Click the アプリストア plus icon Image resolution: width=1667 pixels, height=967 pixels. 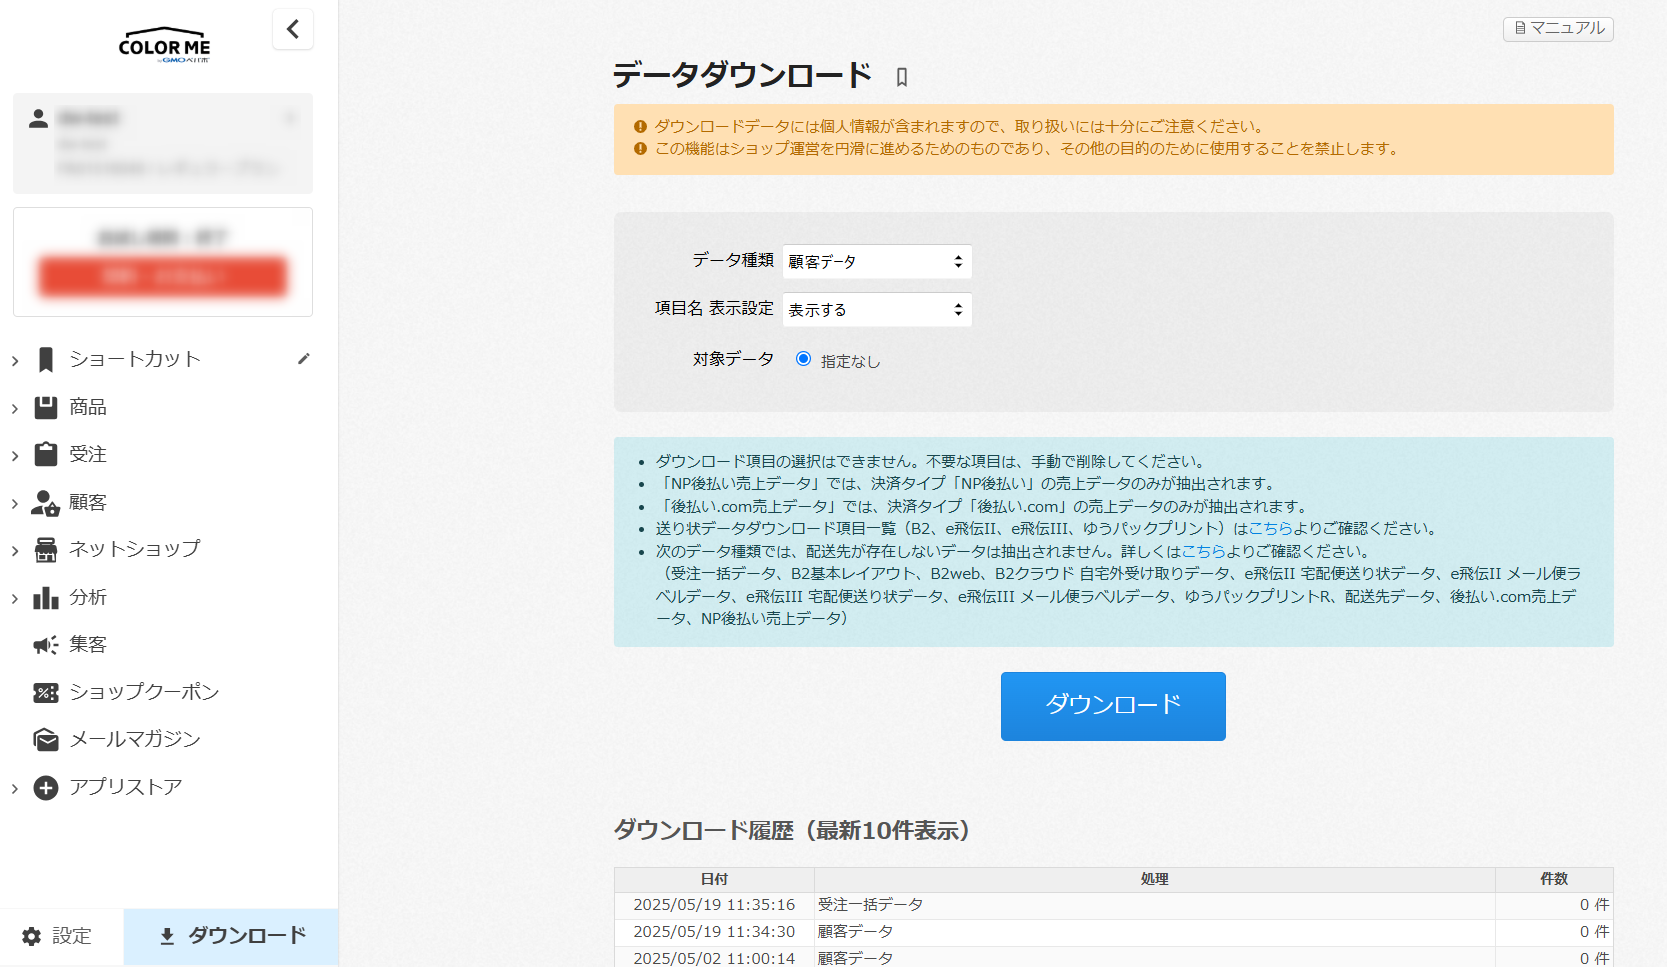click(x=46, y=788)
